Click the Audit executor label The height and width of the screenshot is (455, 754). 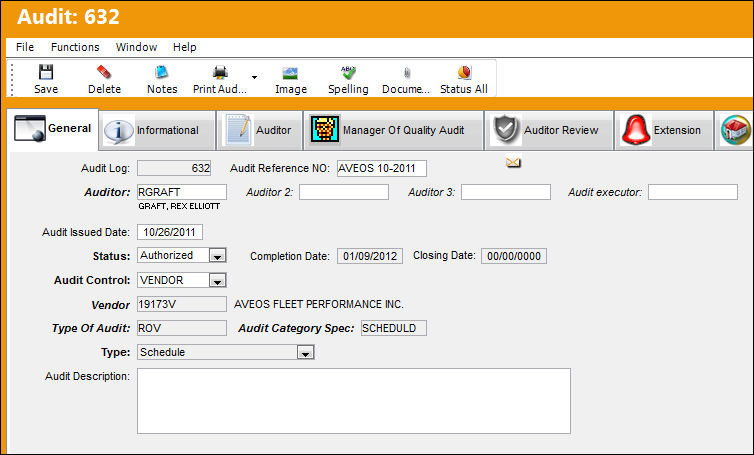[605, 192]
